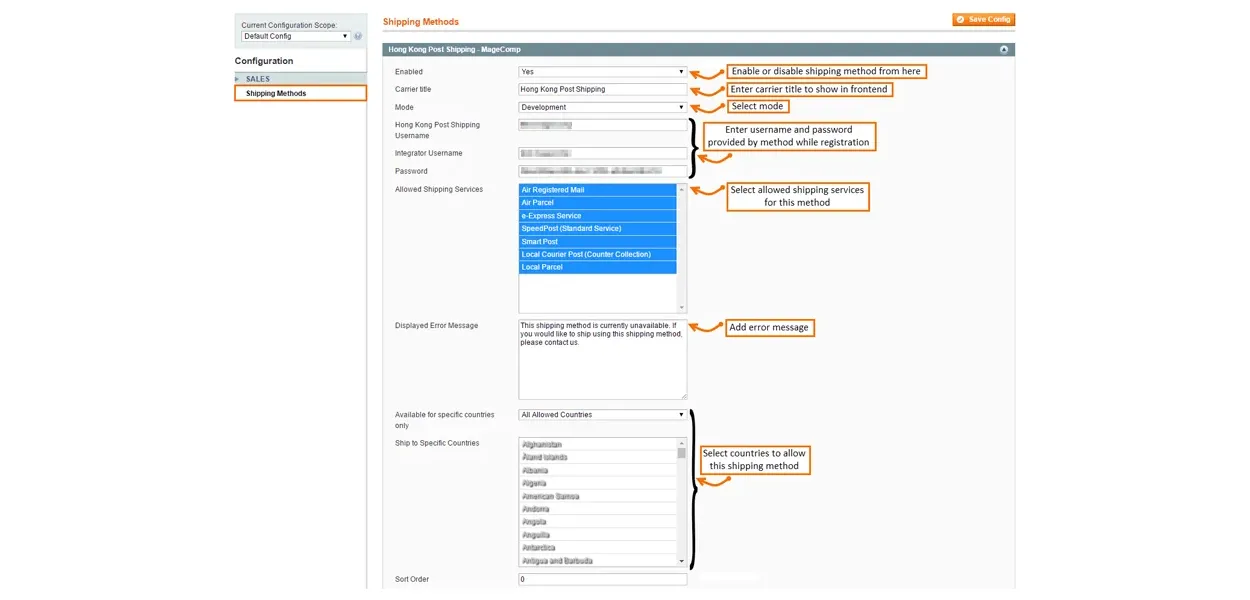Select e-Express Service in the list
Screen dimensions: 1250x600
coord(597,216)
